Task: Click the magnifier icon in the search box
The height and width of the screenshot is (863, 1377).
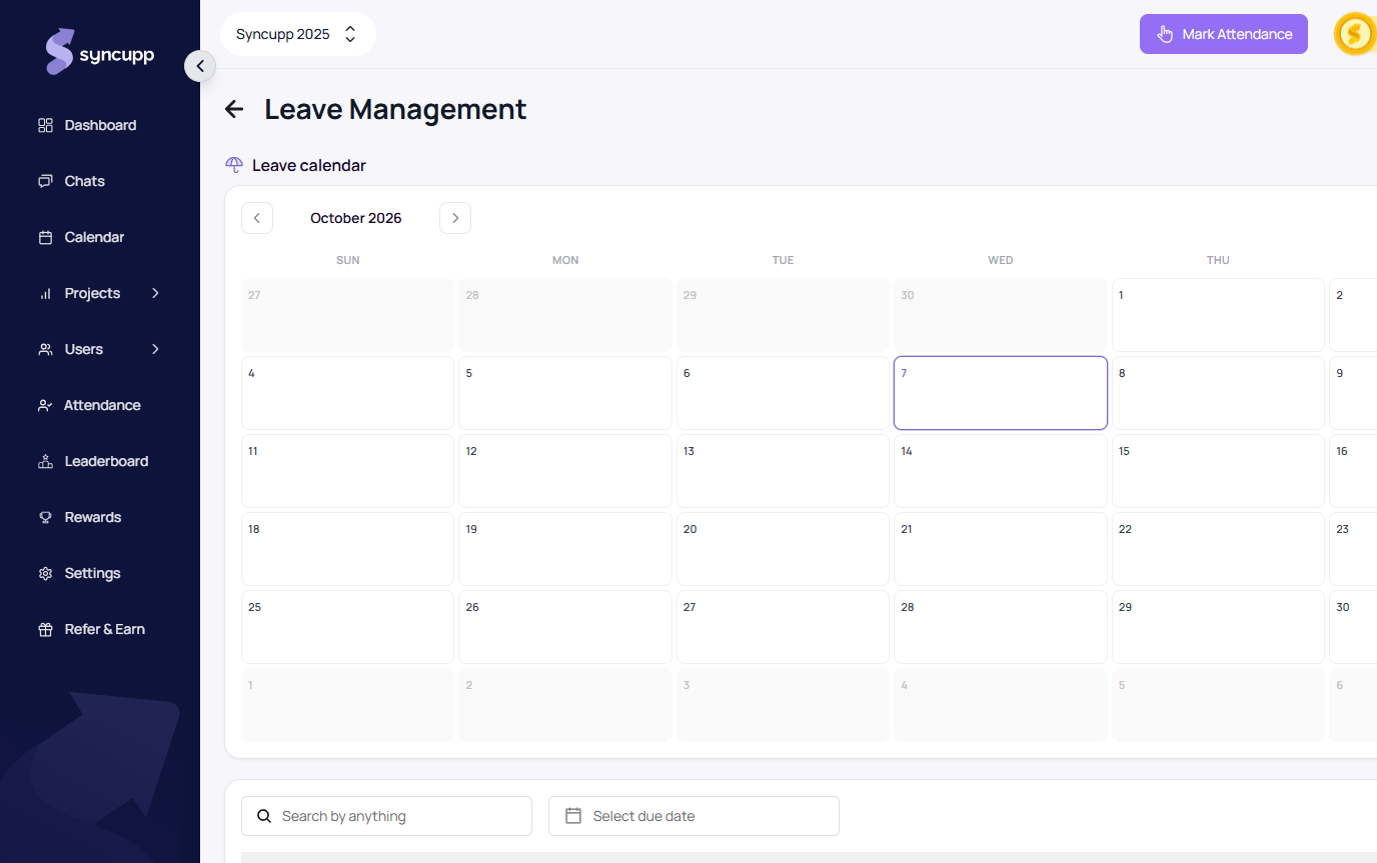Action: (264, 816)
